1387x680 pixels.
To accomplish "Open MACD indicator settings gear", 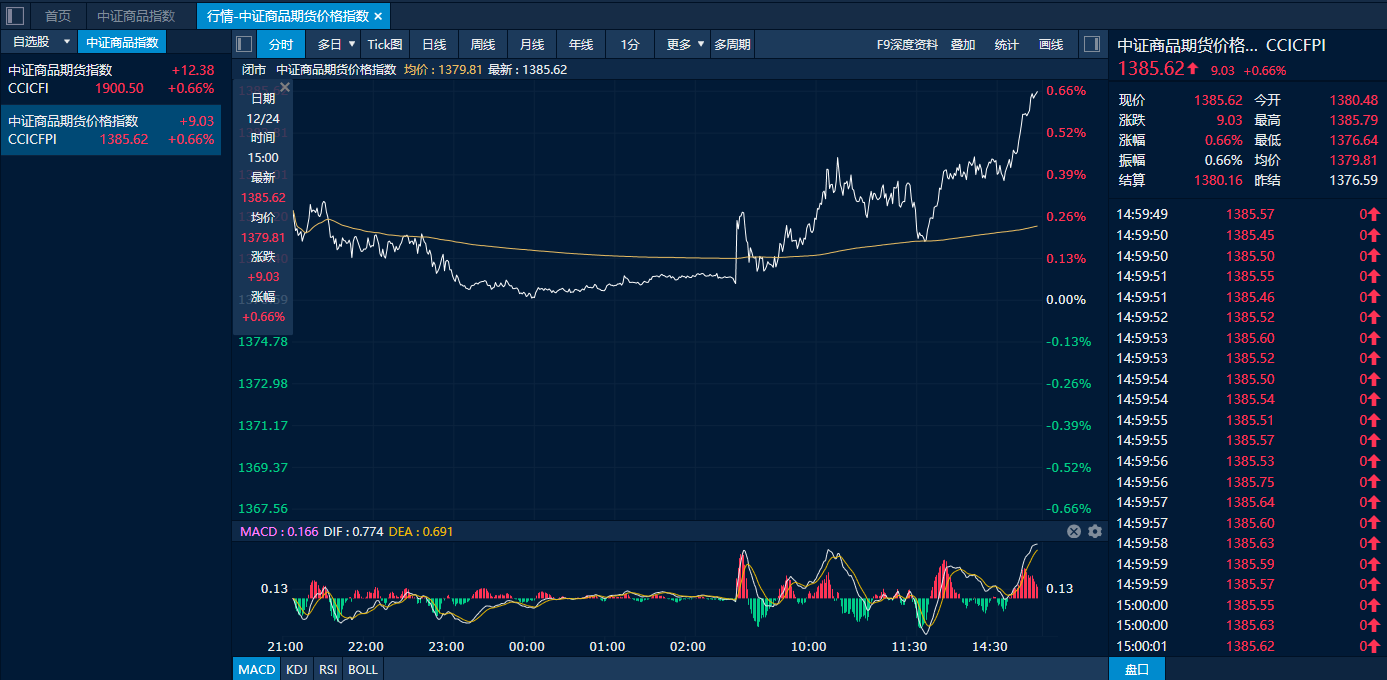I will [1095, 531].
